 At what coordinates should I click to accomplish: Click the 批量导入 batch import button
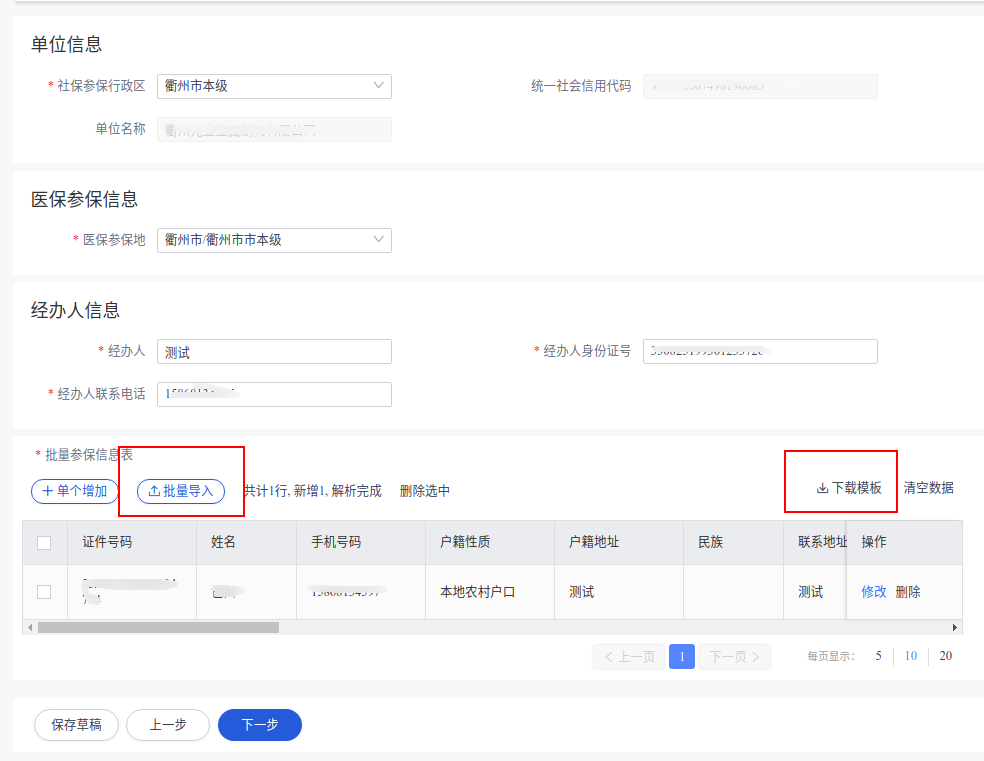[181, 491]
